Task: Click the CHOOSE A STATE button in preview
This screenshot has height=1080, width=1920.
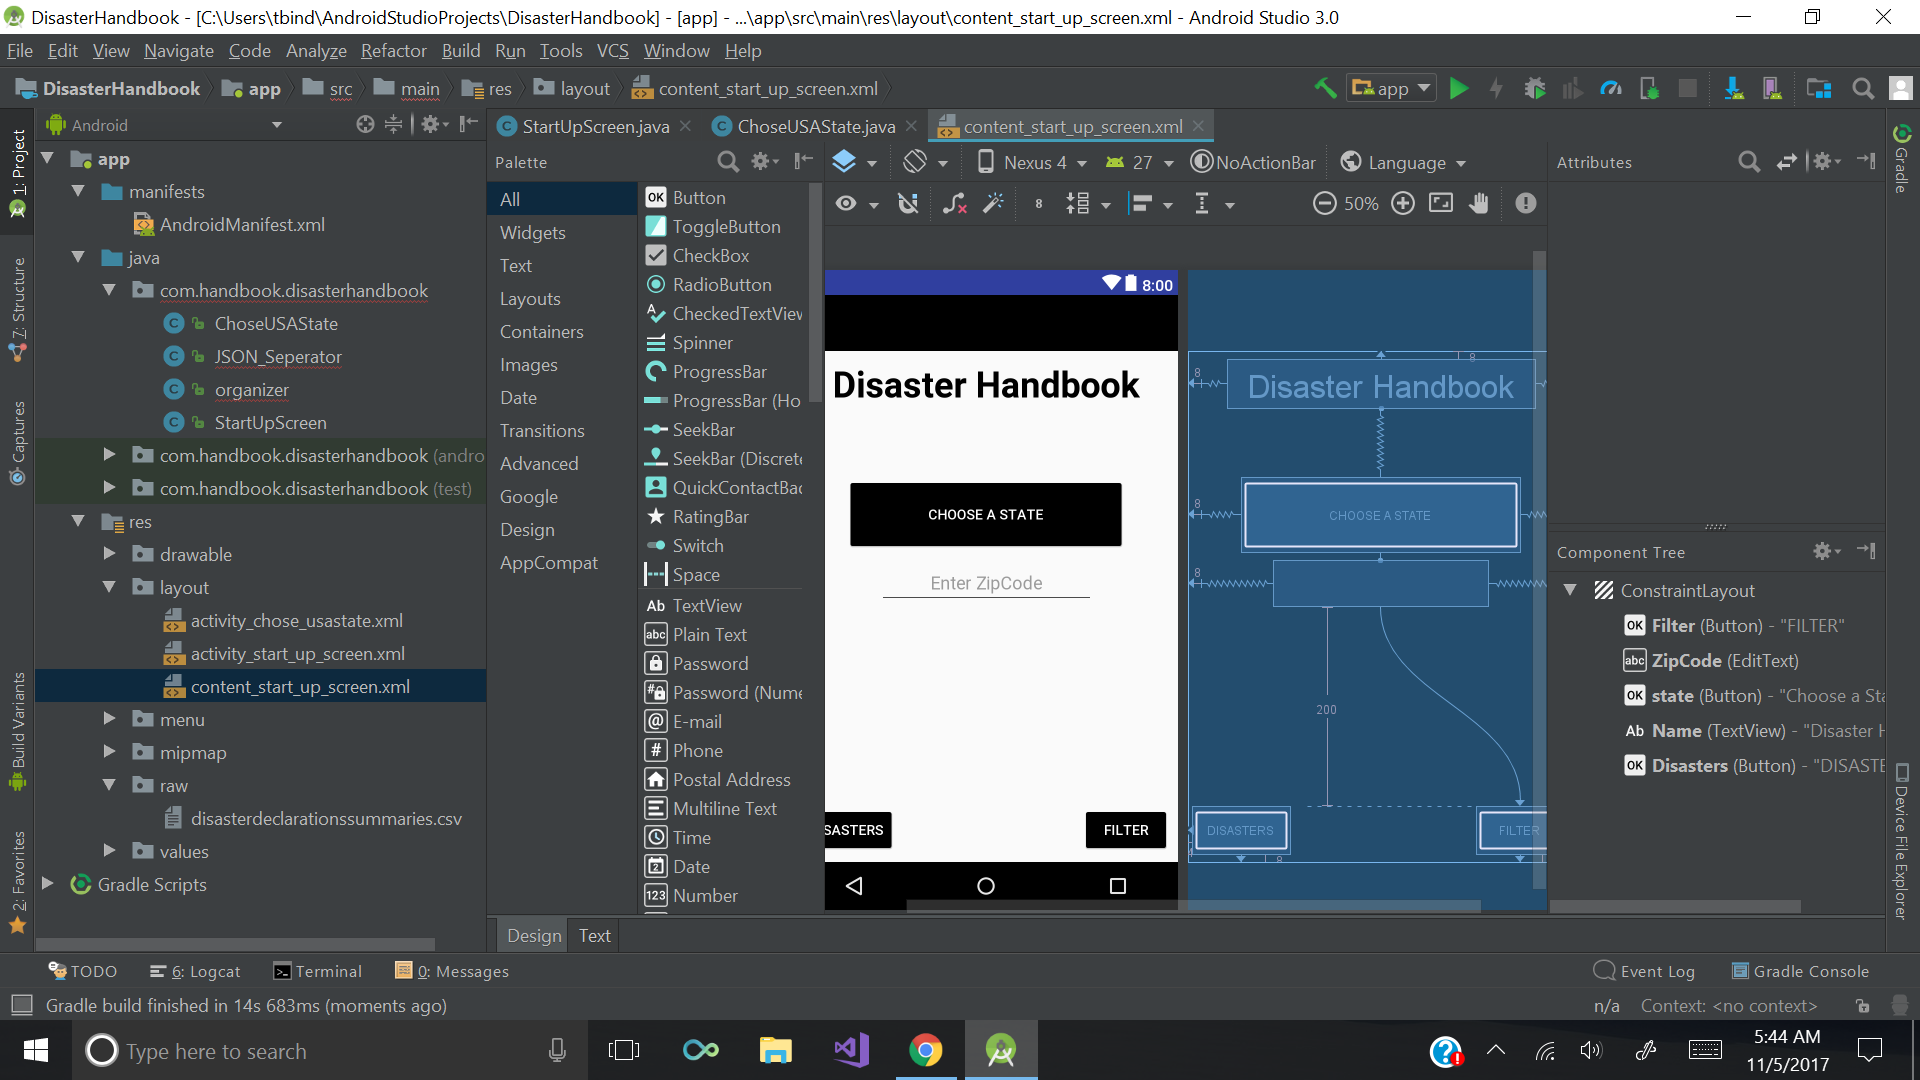Action: 985,514
